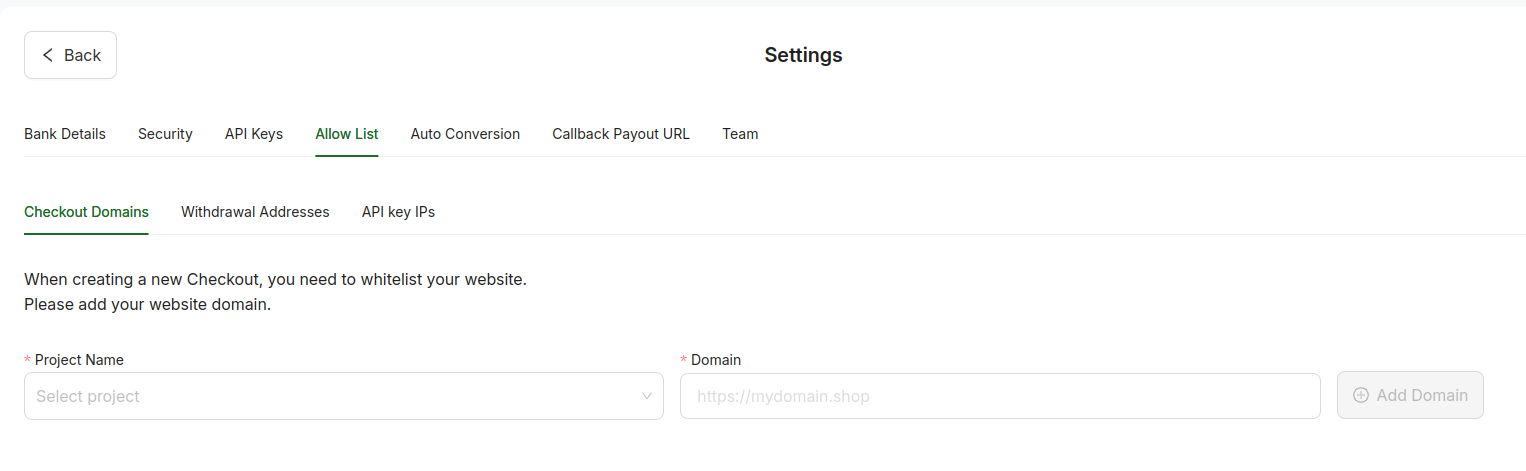The height and width of the screenshot is (471, 1526).
Task: Switch to the Callback Payout URL tab
Action: [621, 134]
